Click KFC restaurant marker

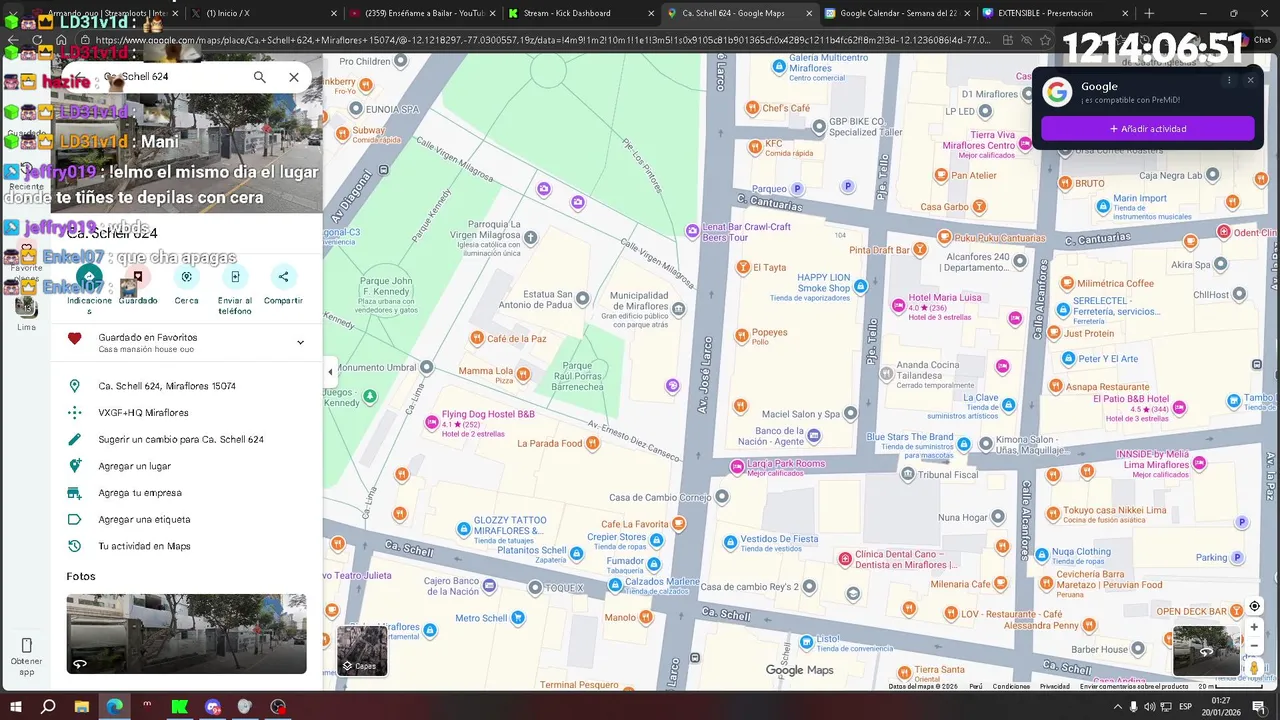(x=756, y=146)
